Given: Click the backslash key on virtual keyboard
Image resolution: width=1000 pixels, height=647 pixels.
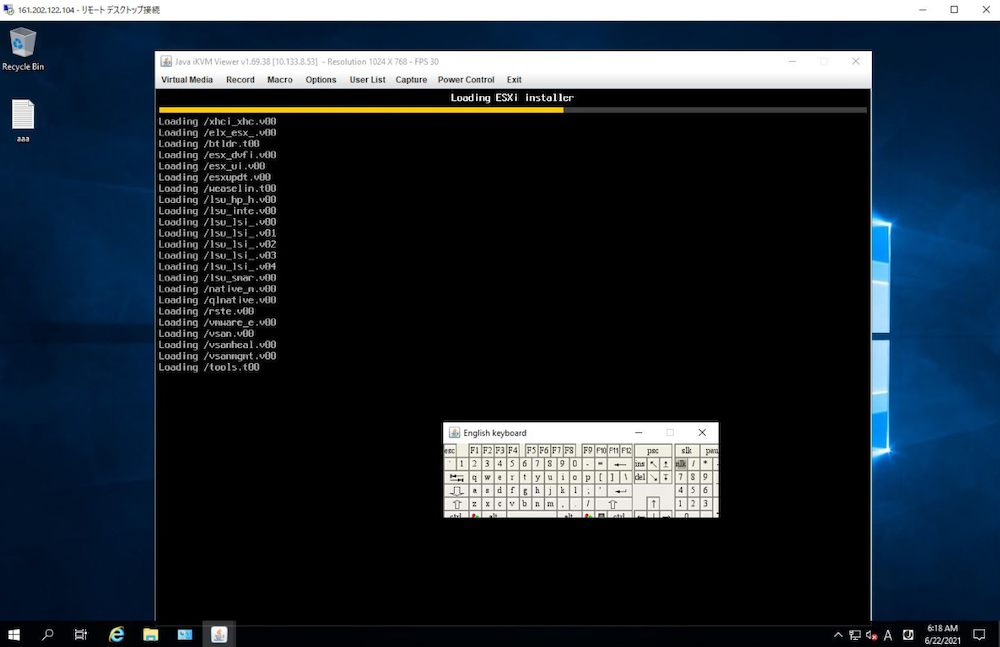Looking at the screenshot, I should point(626,477).
